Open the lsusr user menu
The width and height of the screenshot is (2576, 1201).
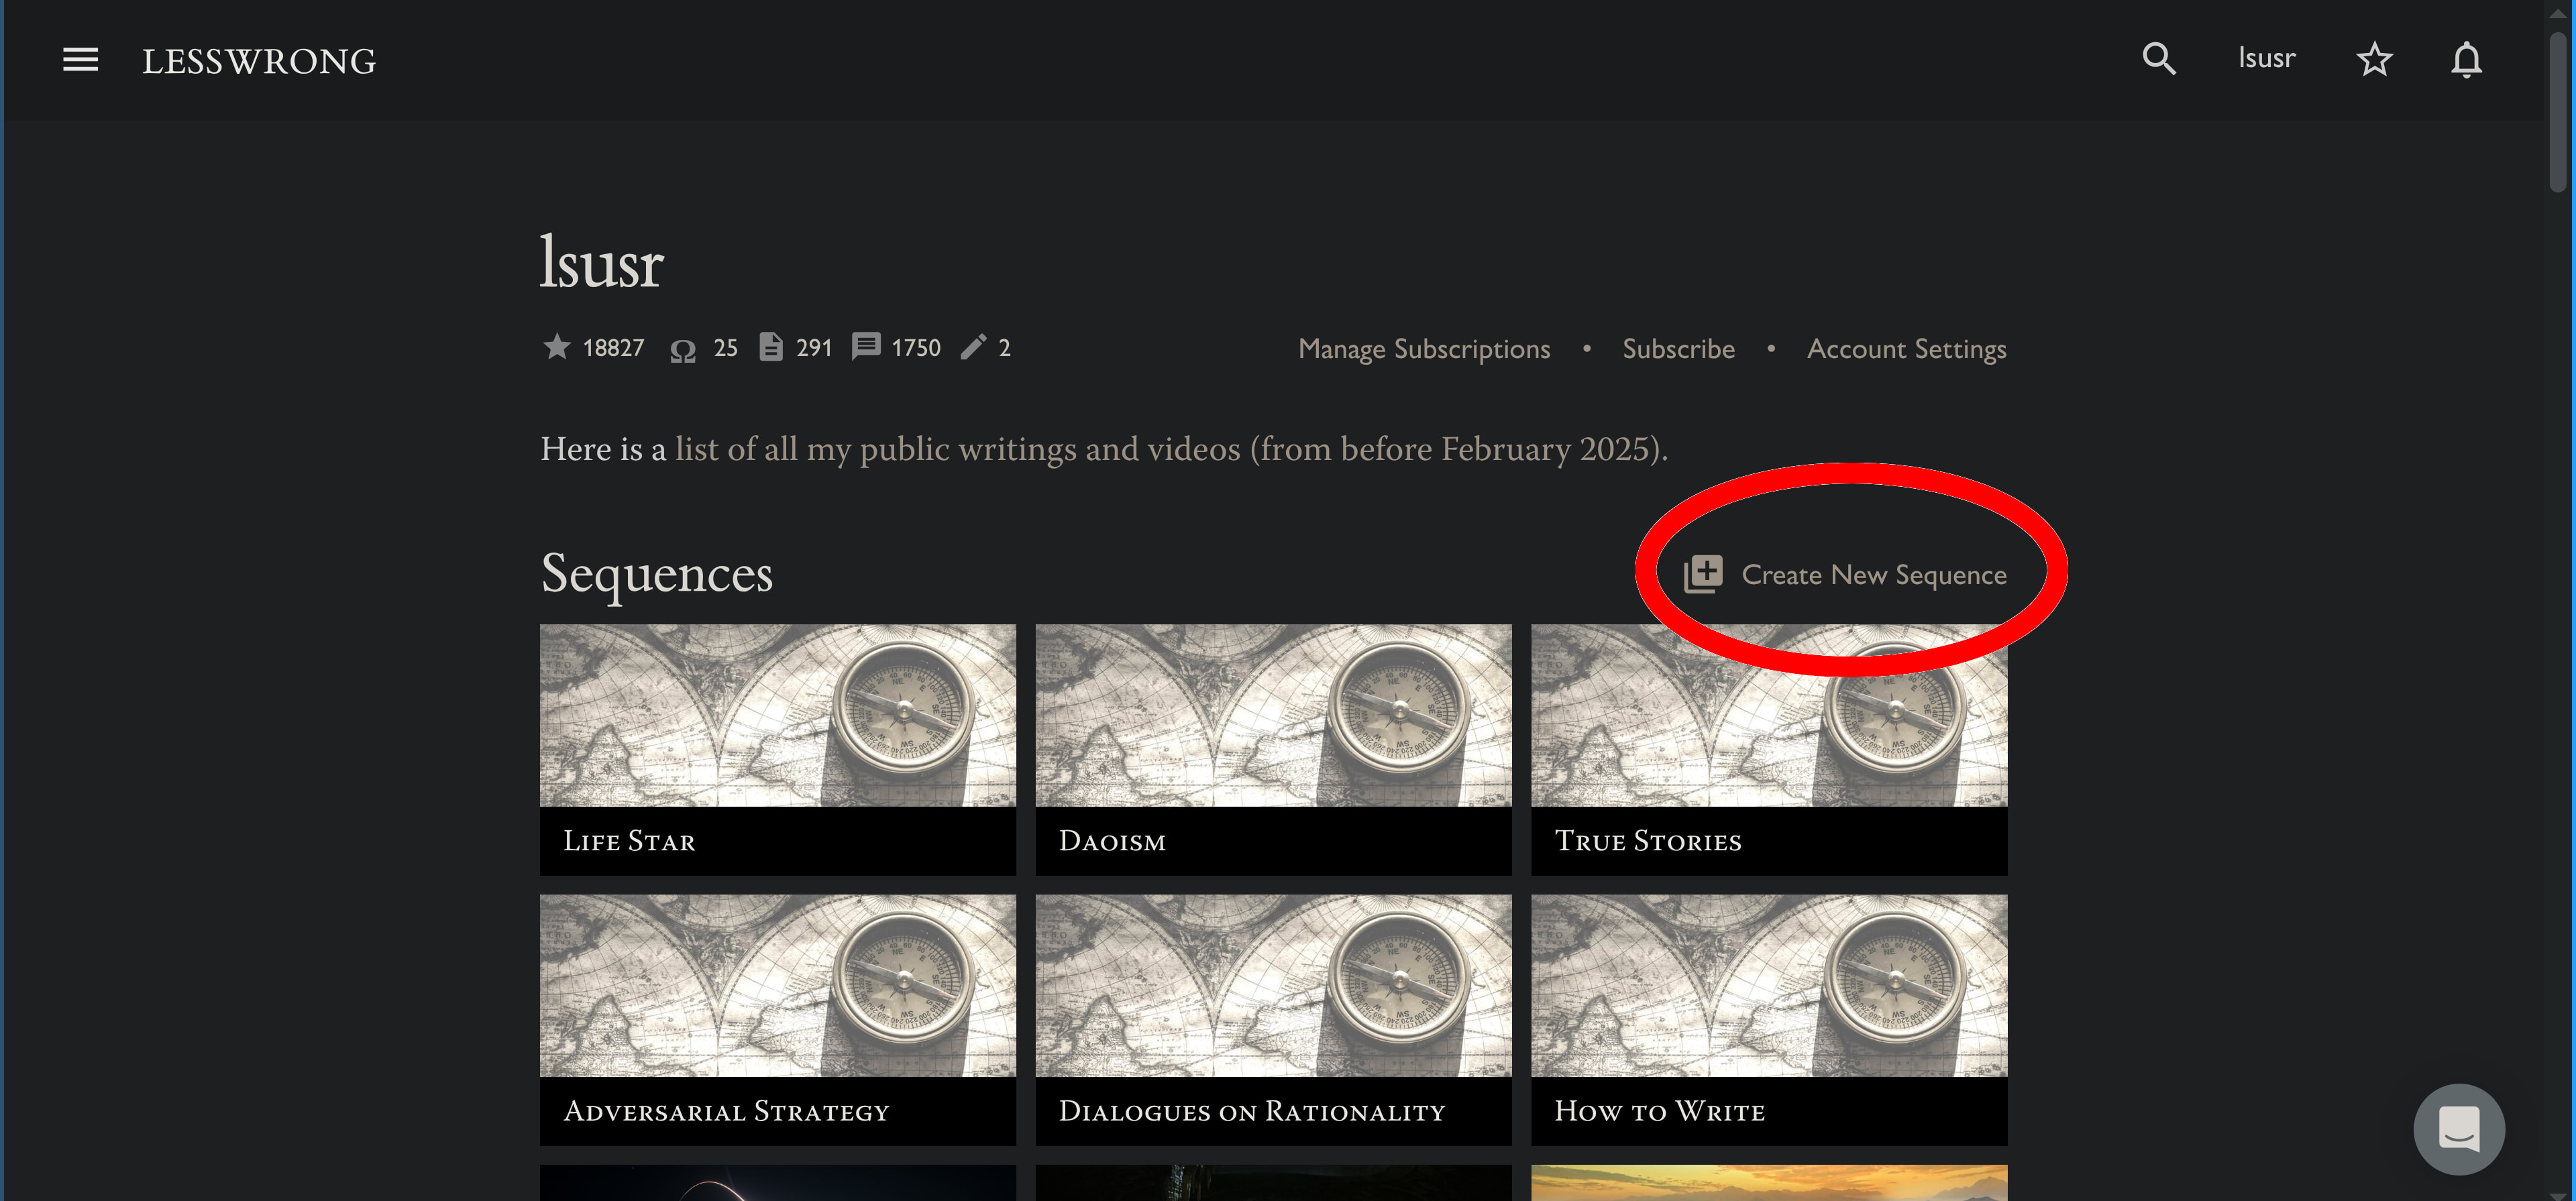click(x=2266, y=59)
